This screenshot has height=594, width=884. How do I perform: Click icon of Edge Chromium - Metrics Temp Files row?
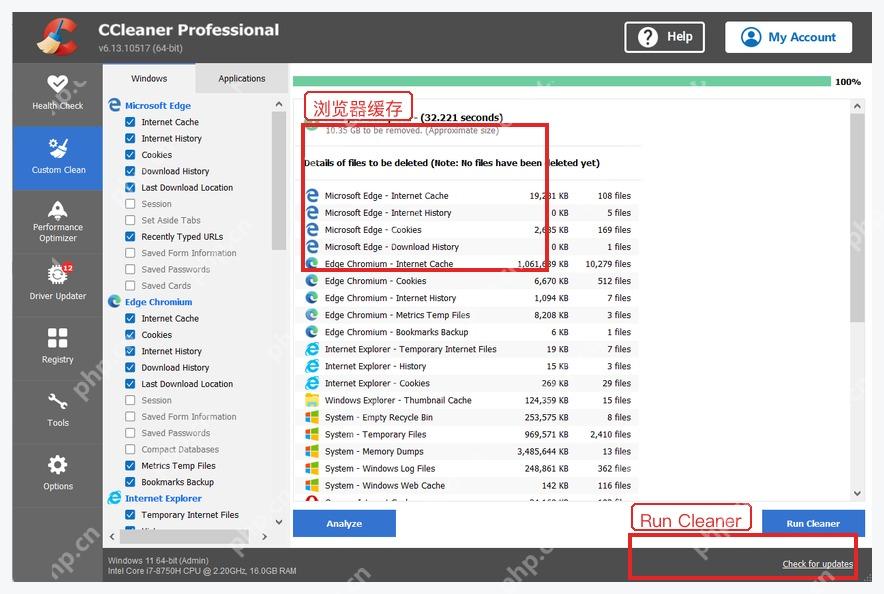tap(312, 314)
